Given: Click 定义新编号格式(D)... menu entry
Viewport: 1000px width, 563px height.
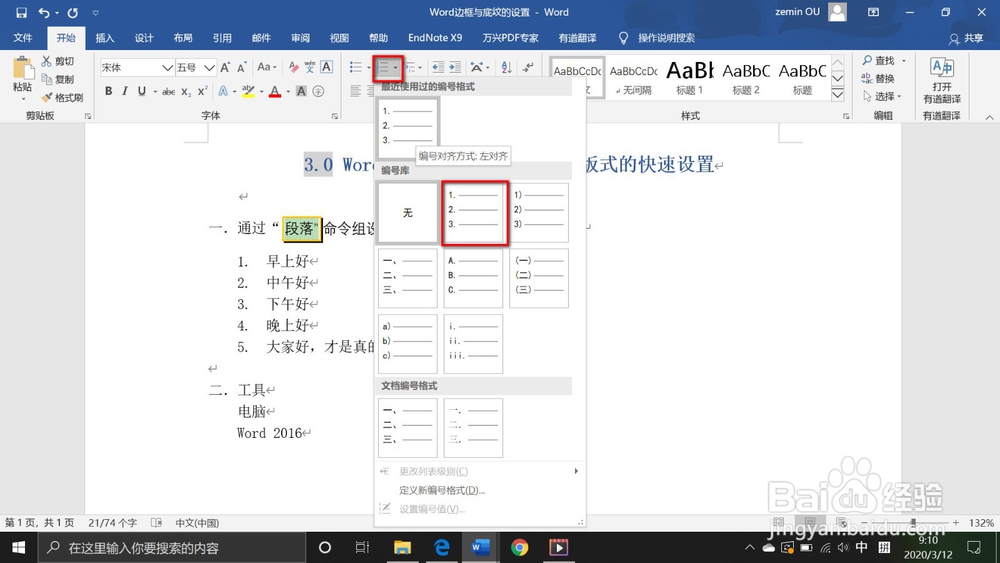Looking at the screenshot, I should pos(442,490).
